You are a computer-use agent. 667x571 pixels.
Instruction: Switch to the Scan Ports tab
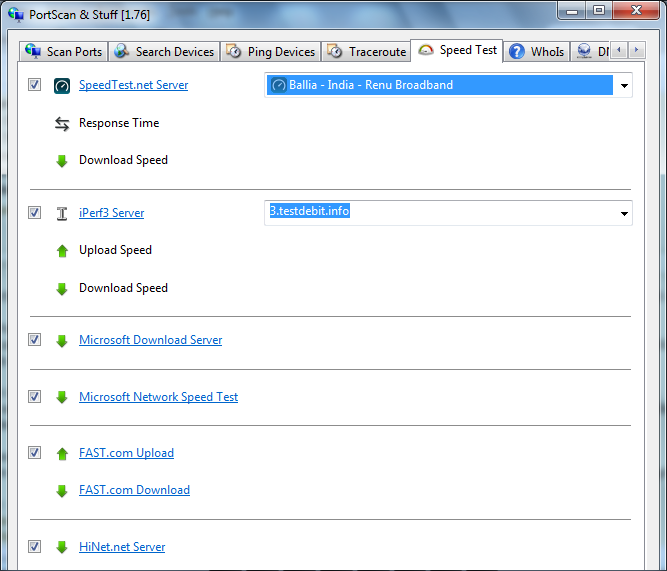pos(64,51)
